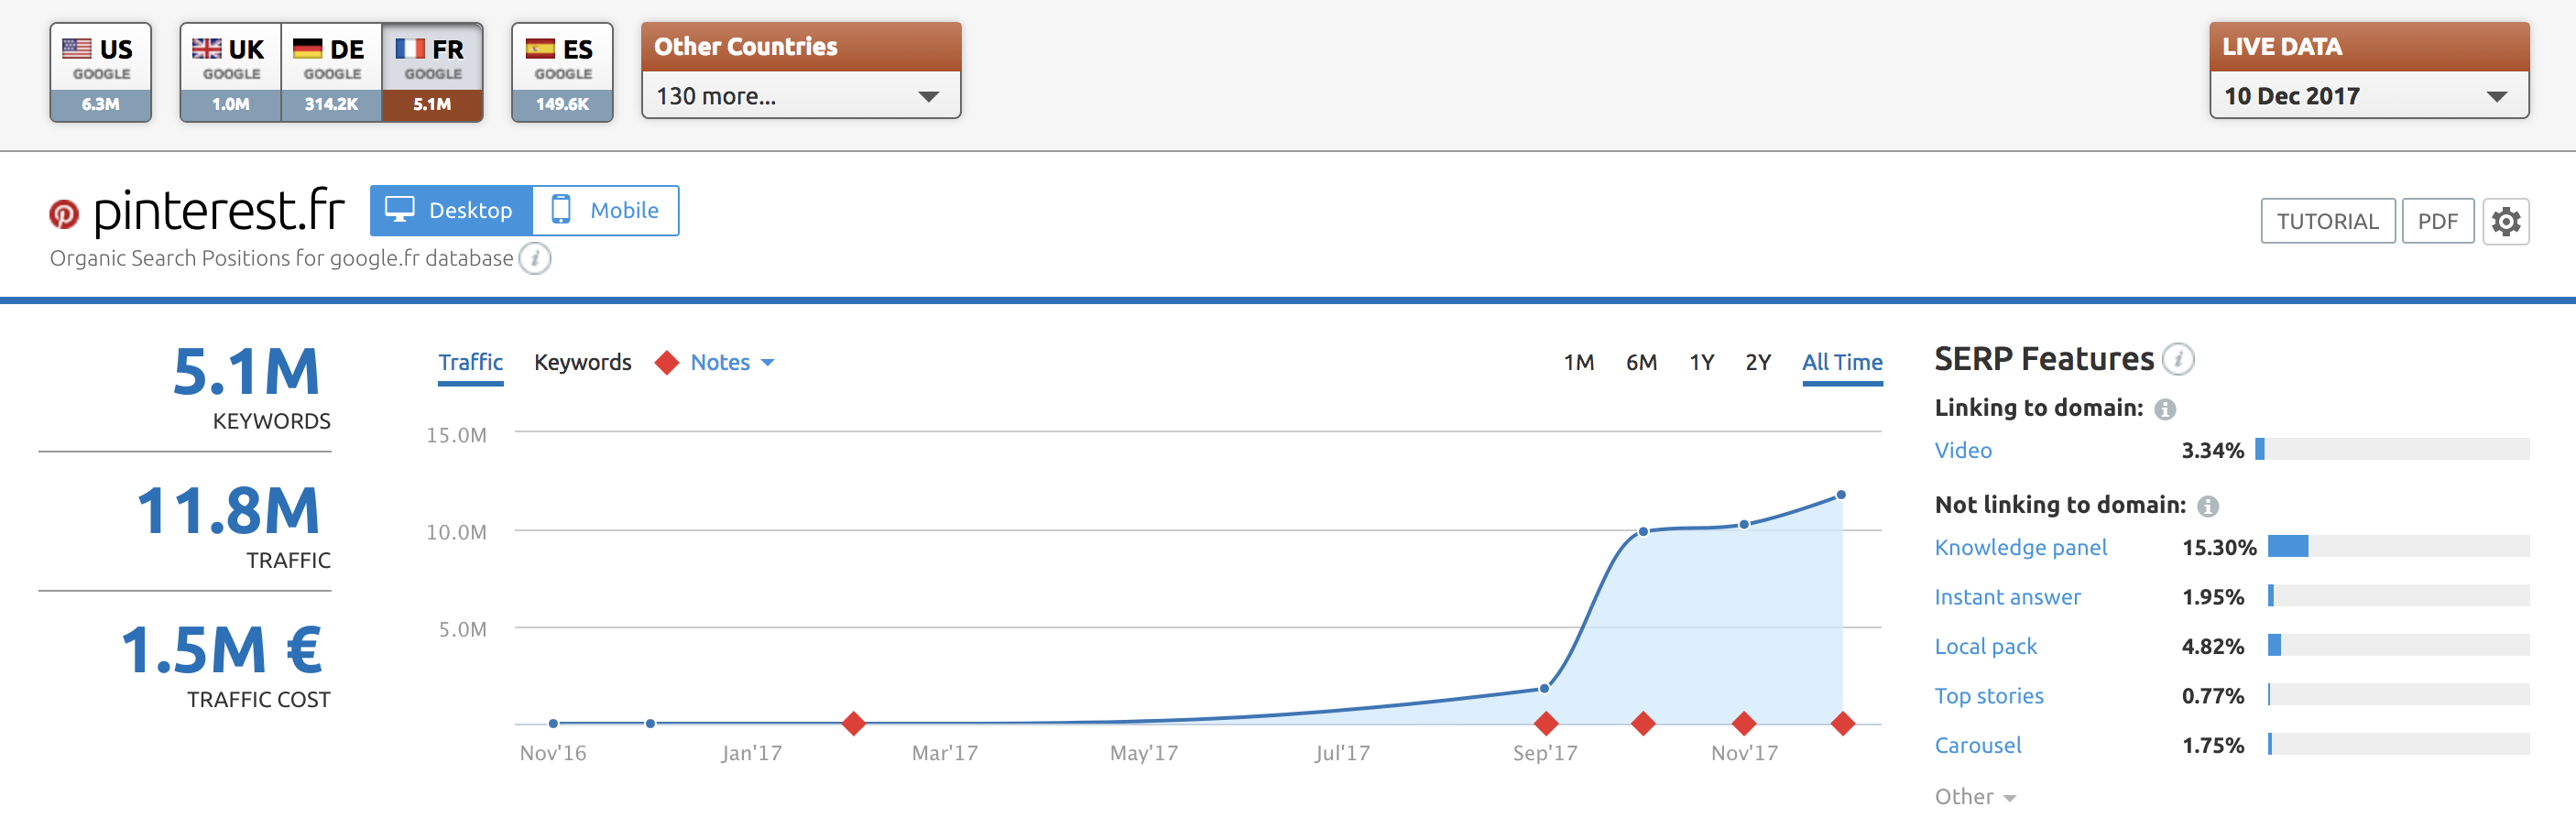2576x839 pixels.
Task: Click the 11.8M traffic value
Action: click(228, 511)
